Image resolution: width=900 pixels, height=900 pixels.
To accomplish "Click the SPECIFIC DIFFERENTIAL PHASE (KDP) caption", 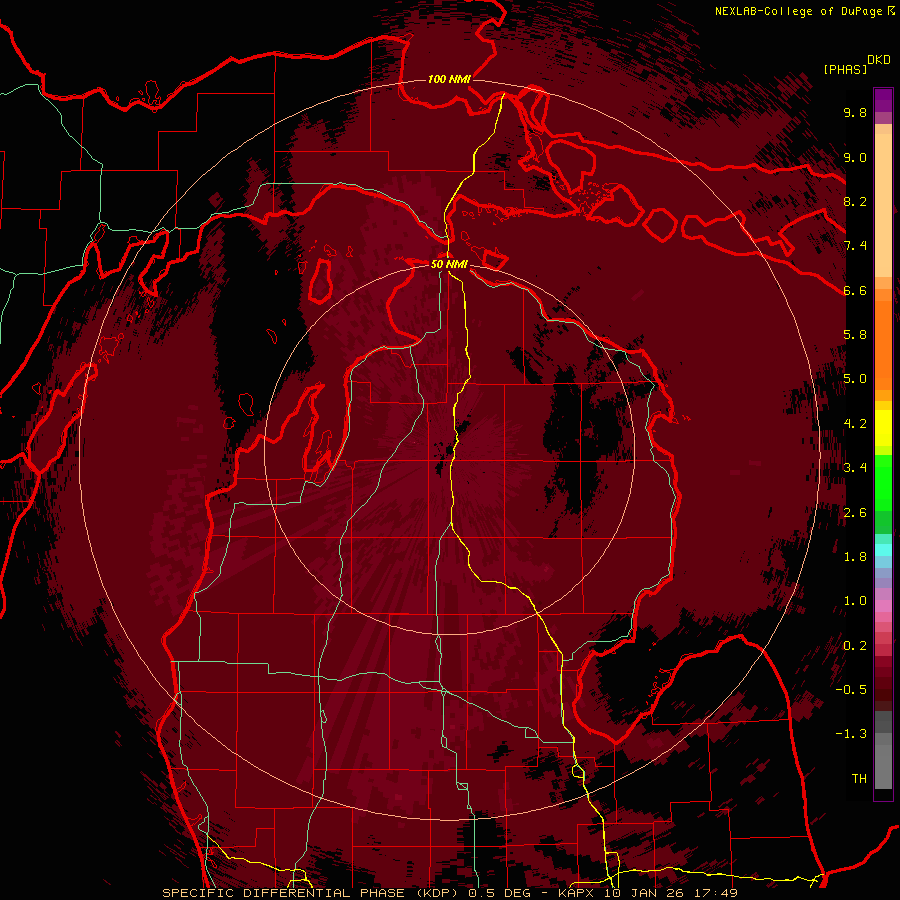I will click(x=311, y=893).
